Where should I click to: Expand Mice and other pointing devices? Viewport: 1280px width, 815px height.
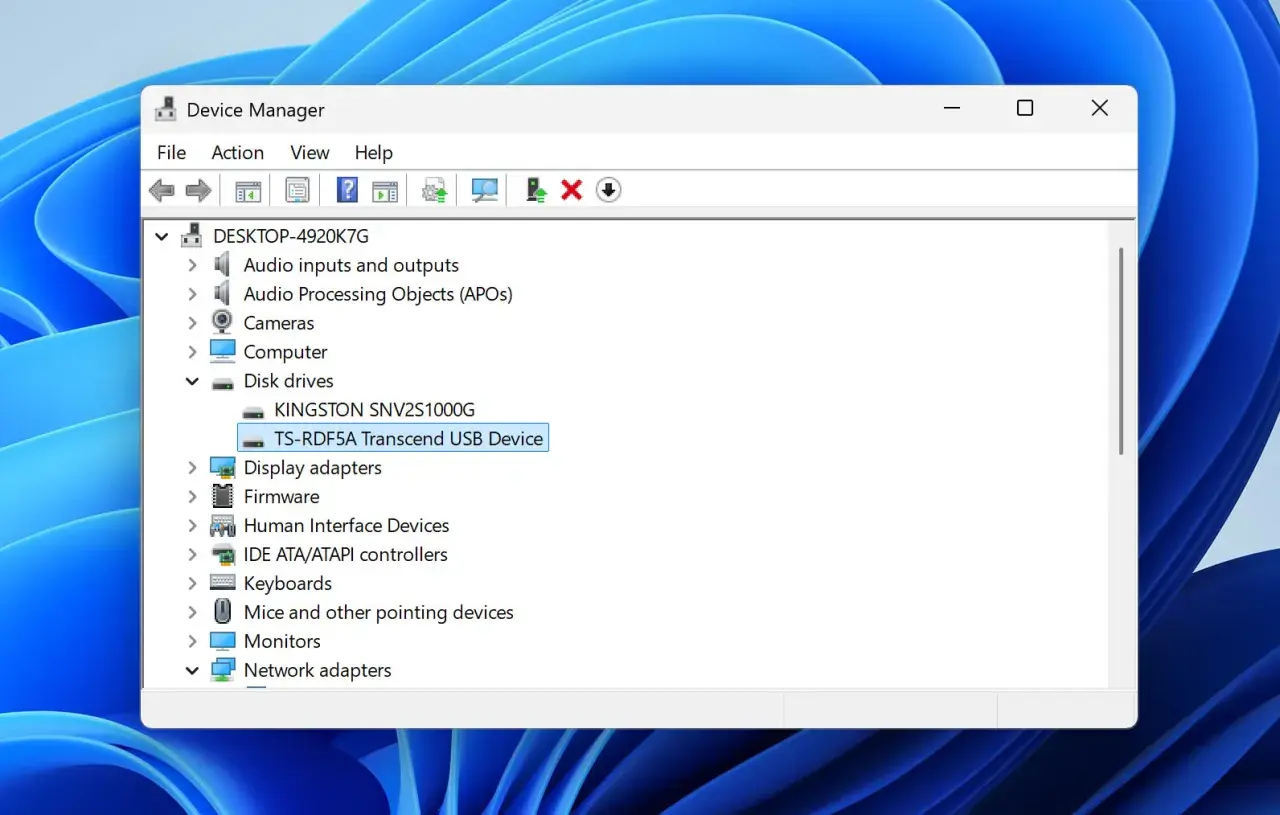tap(192, 612)
